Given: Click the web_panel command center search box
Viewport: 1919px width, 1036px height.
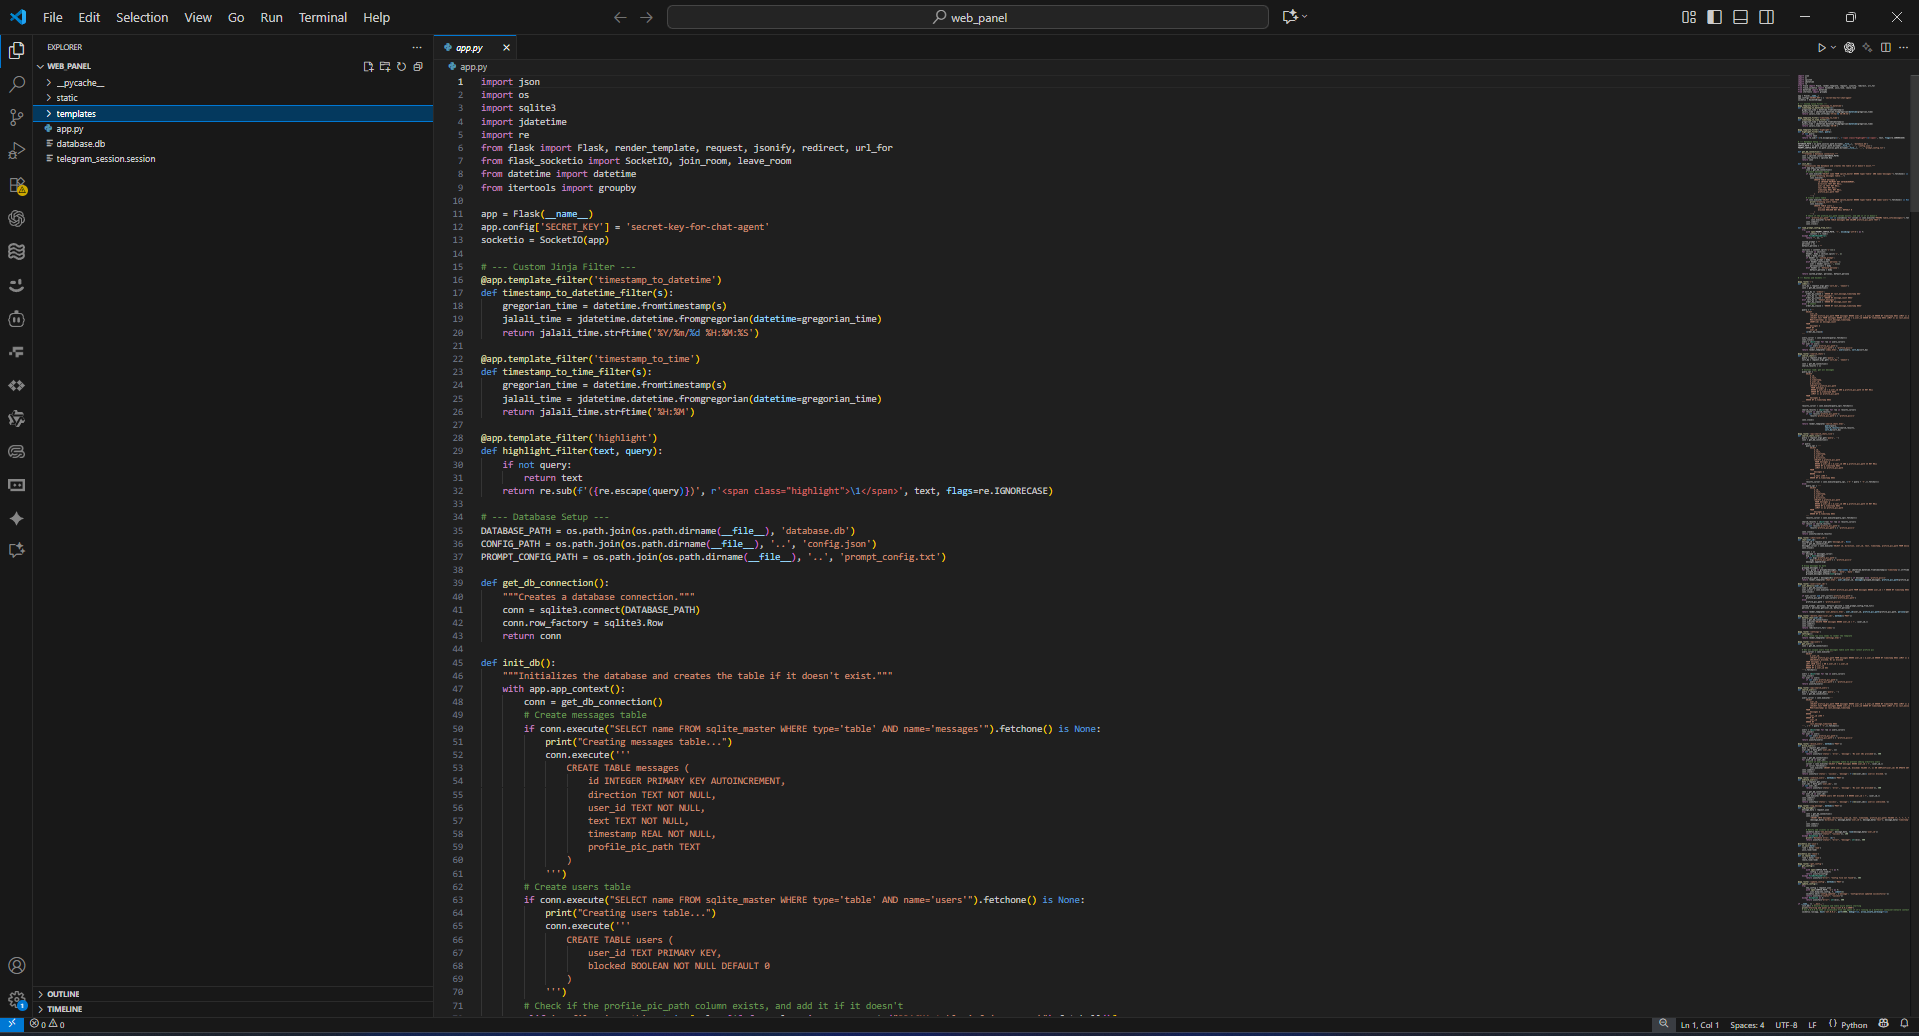Looking at the screenshot, I should click(967, 17).
